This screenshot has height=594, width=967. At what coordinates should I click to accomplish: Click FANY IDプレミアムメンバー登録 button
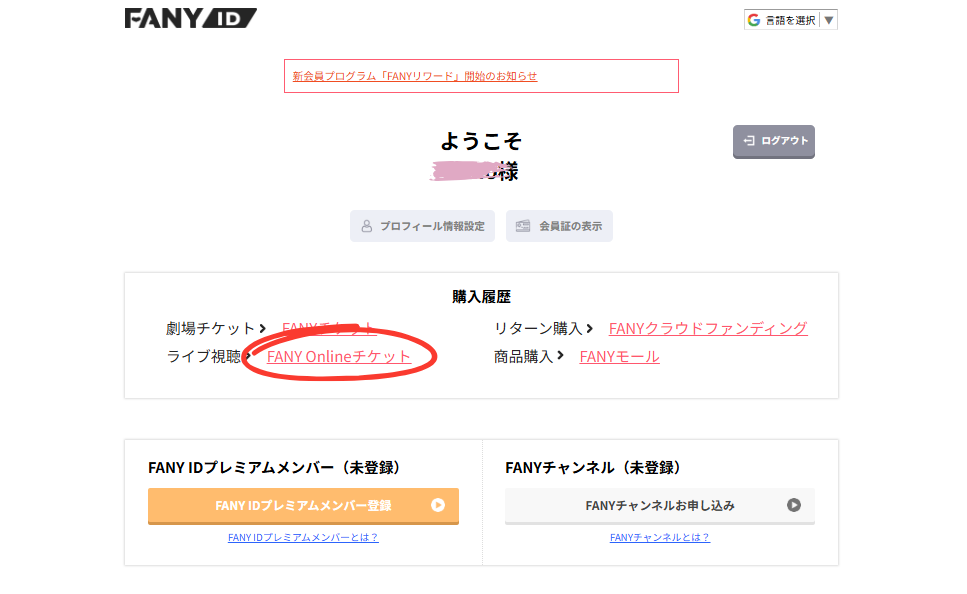pos(303,506)
